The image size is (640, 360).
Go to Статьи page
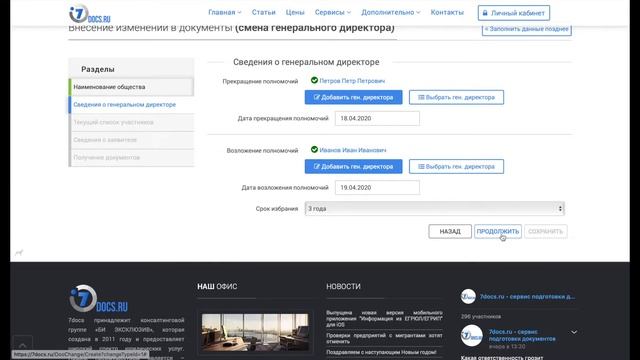pos(263,12)
